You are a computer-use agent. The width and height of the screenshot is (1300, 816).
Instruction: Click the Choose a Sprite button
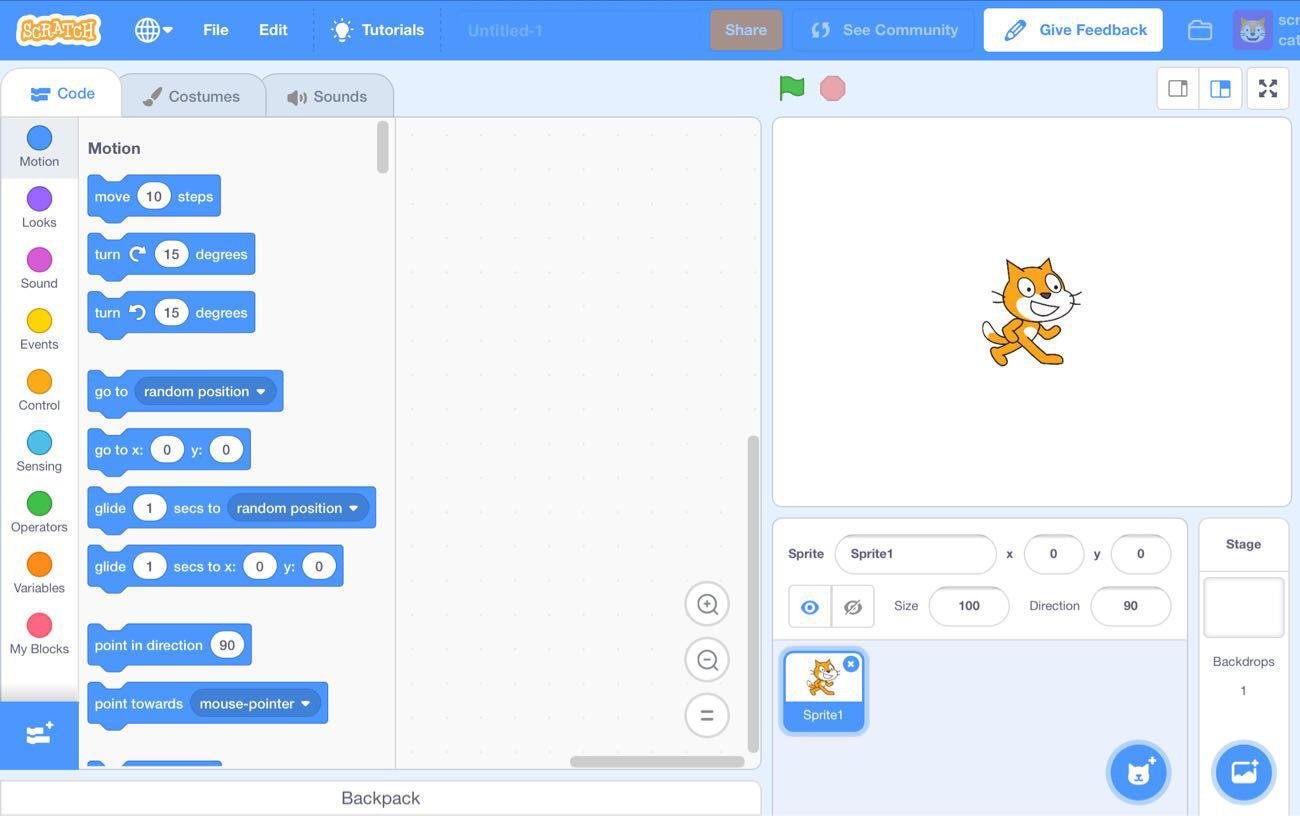point(1138,772)
